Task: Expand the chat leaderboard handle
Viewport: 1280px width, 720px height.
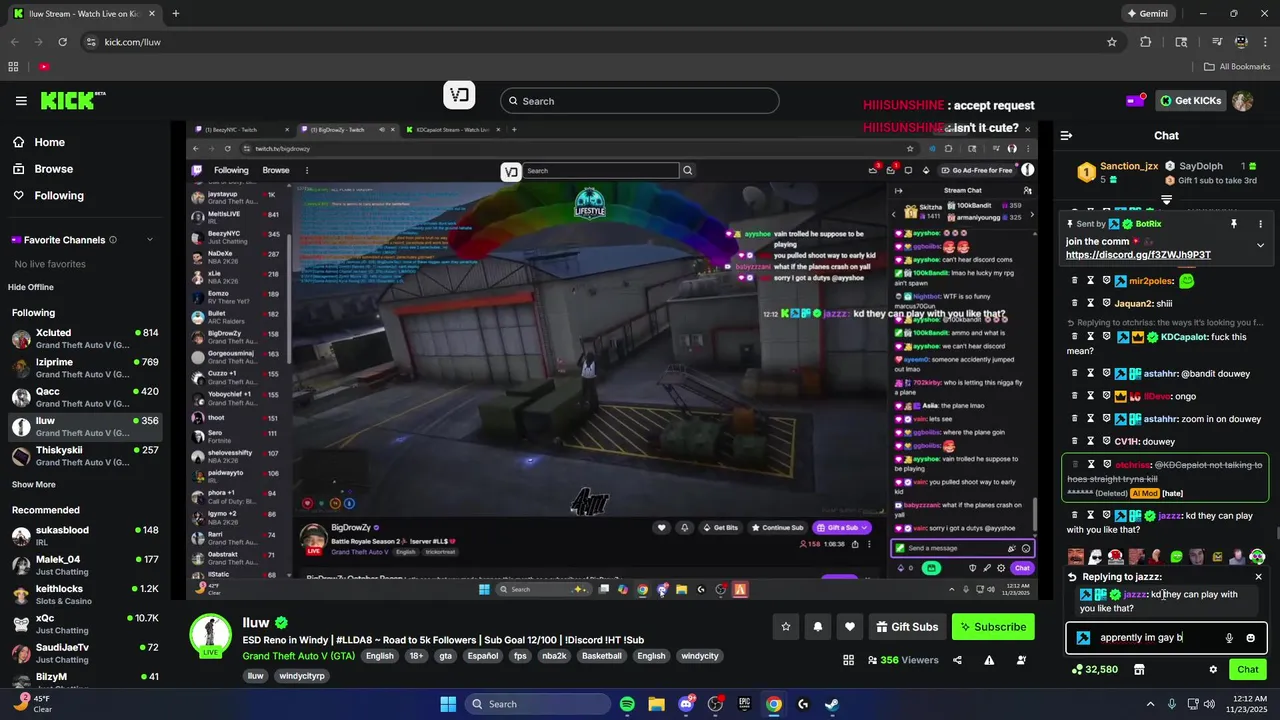Action: coord(1166,200)
